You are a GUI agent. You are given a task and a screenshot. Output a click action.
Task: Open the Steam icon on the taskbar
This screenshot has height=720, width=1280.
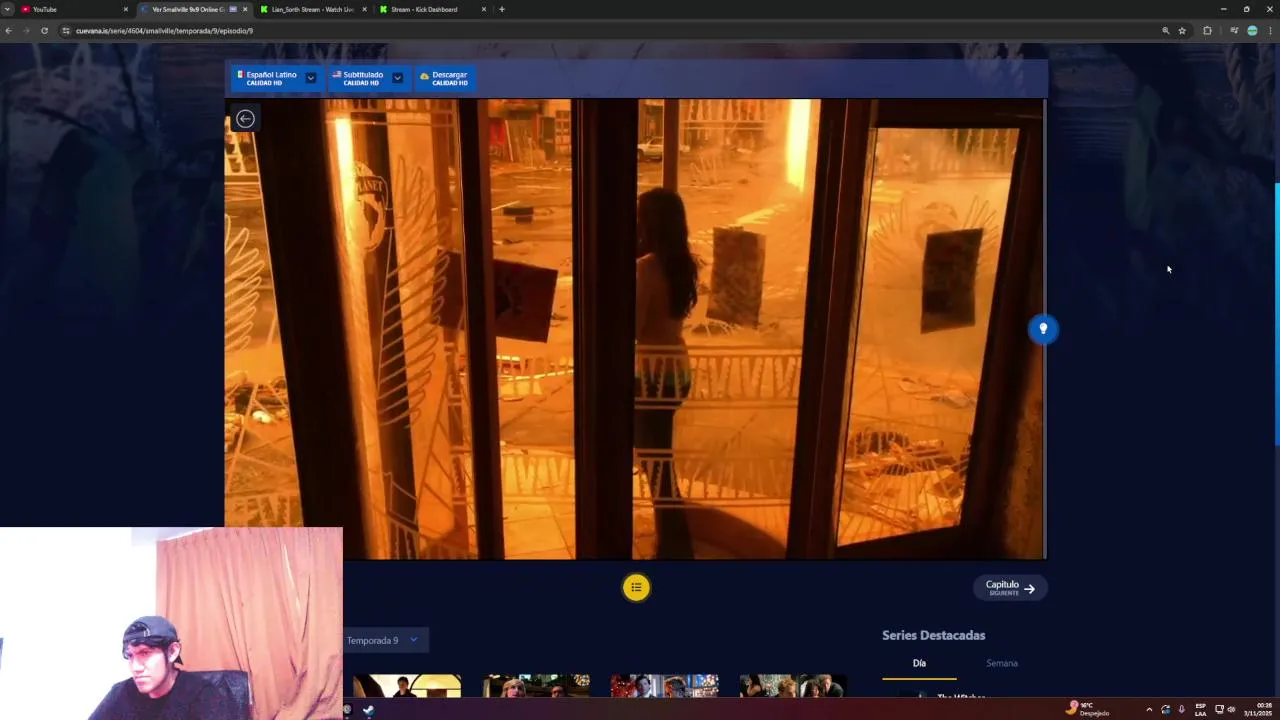[x=368, y=710]
